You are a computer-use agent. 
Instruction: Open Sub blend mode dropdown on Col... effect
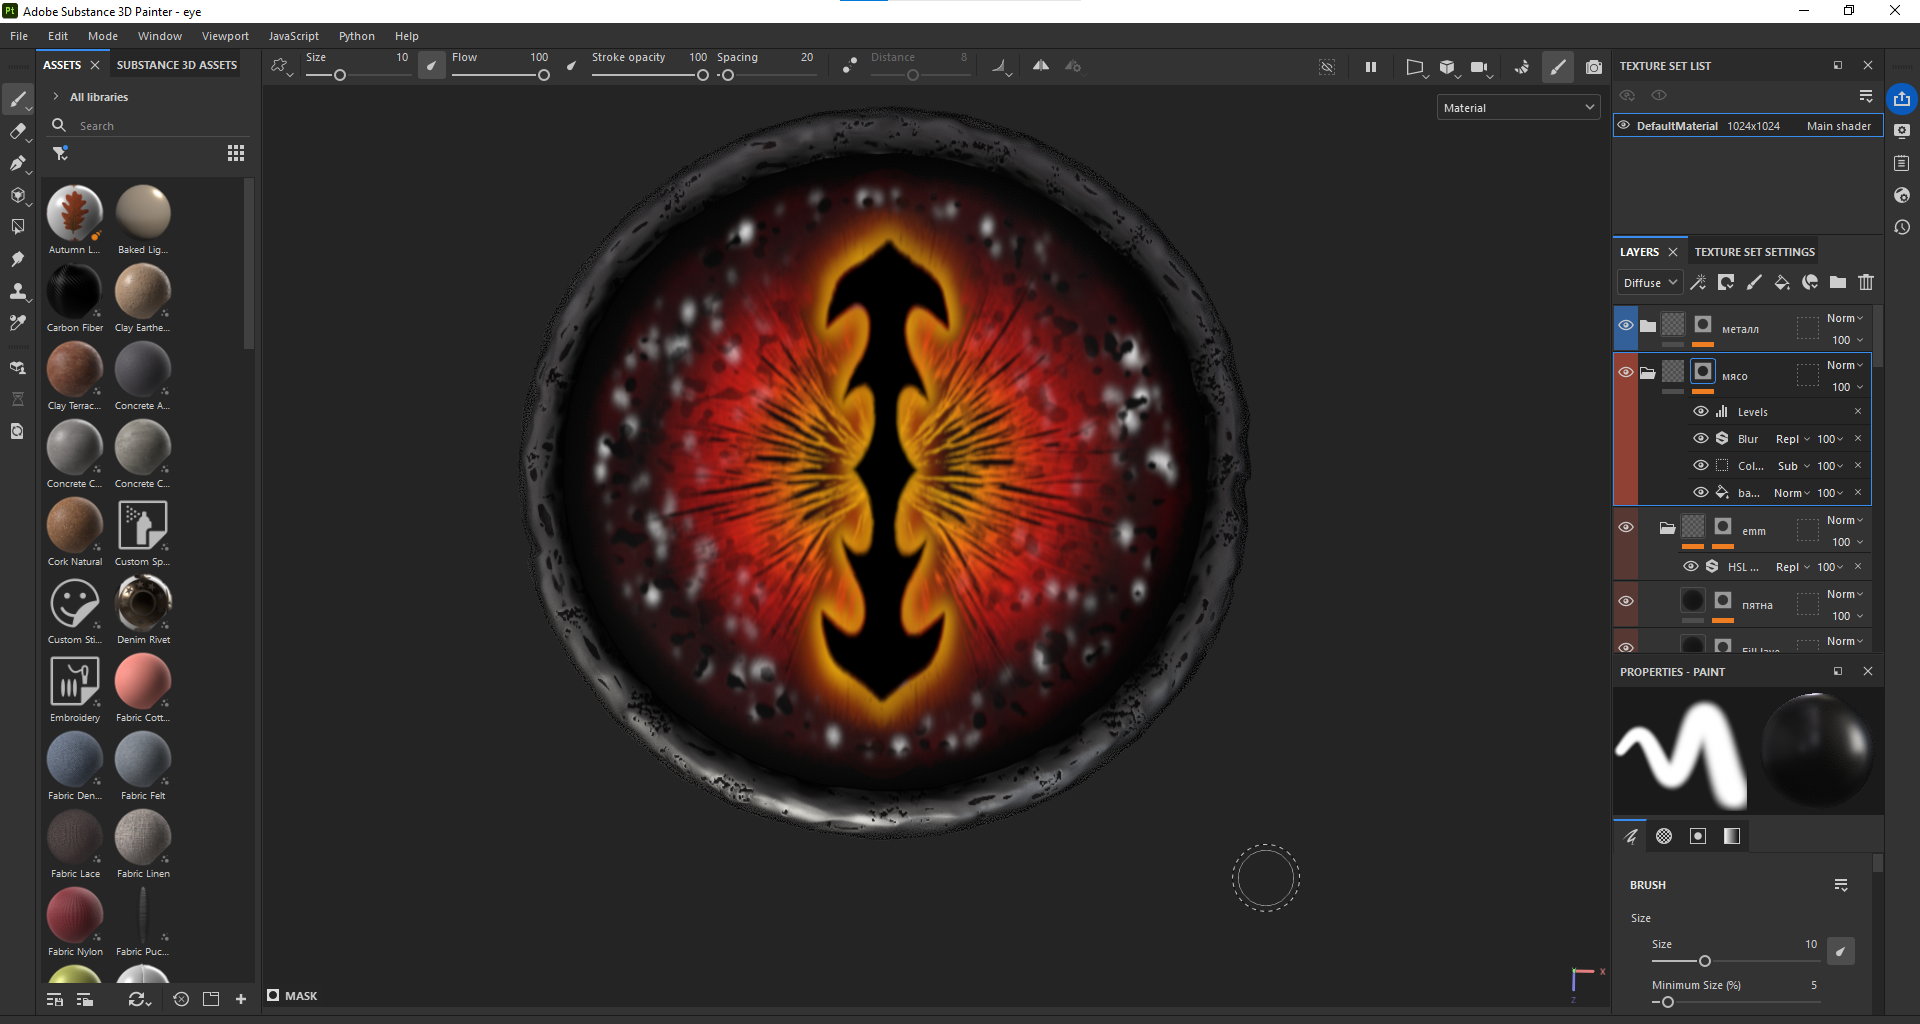tap(1794, 466)
